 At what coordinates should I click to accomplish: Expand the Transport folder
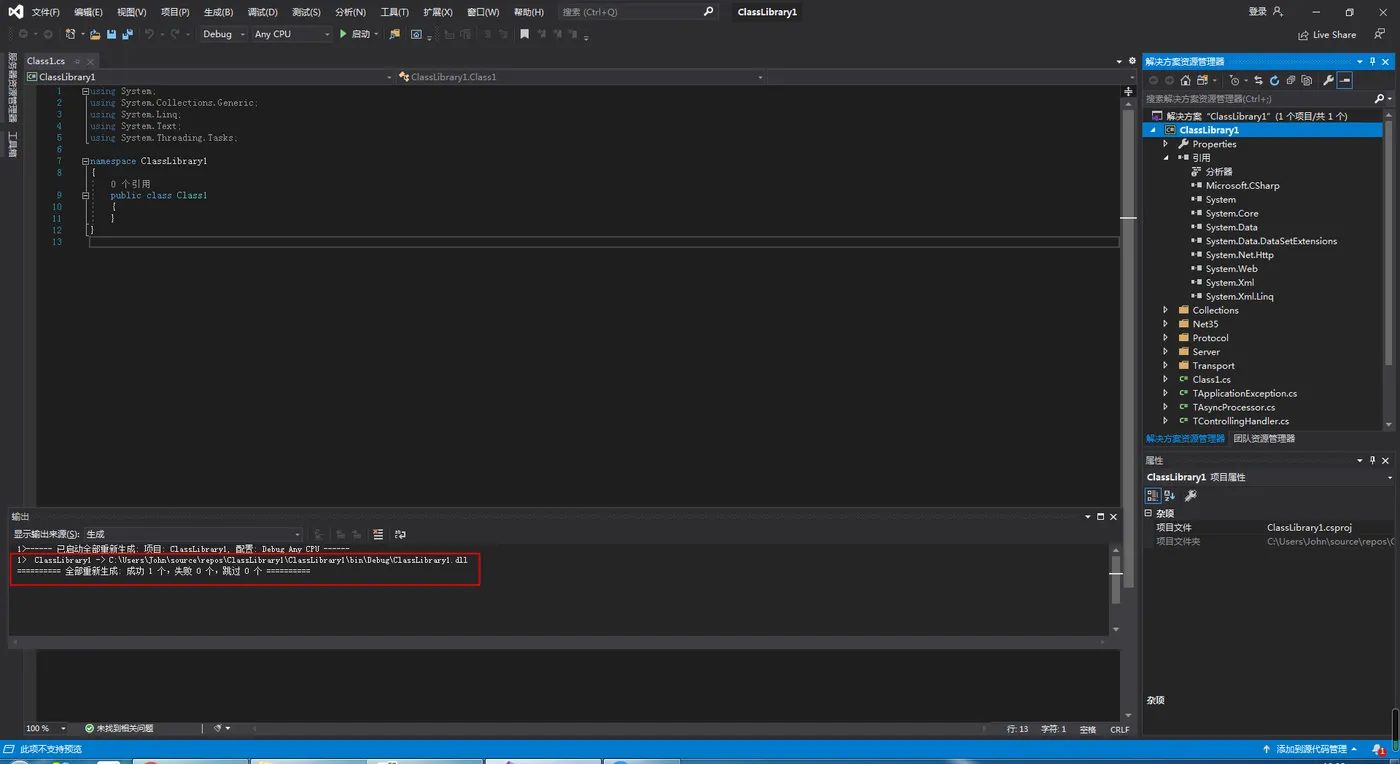(x=1165, y=366)
